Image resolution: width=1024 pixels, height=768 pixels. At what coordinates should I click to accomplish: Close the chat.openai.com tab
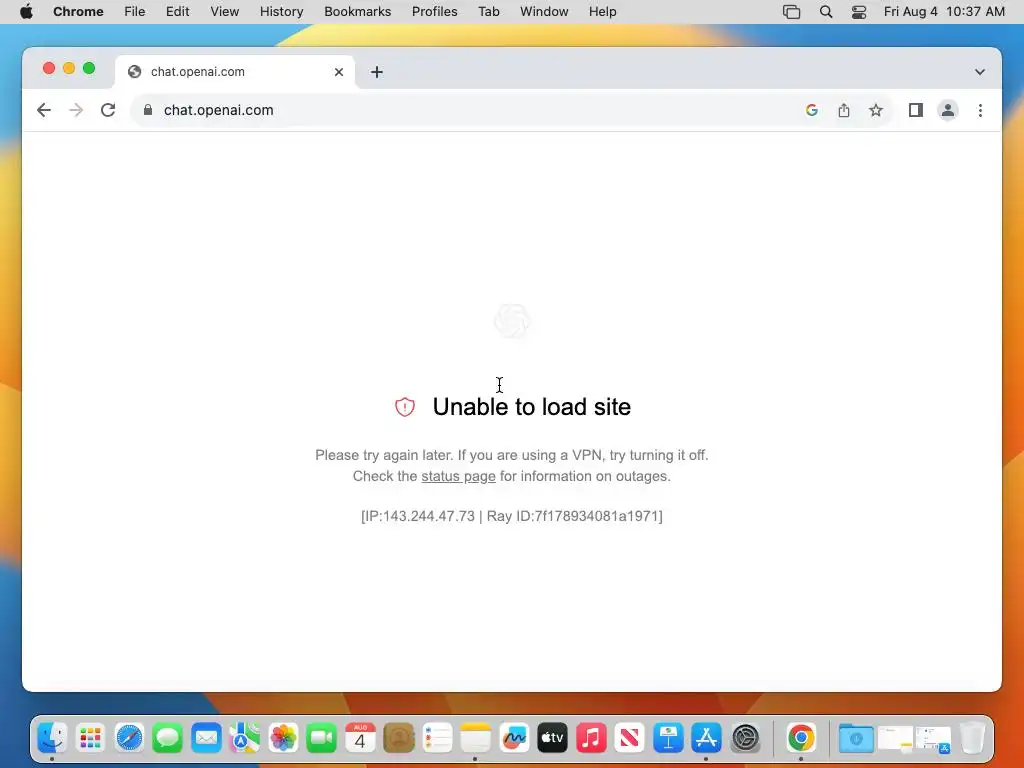339,72
